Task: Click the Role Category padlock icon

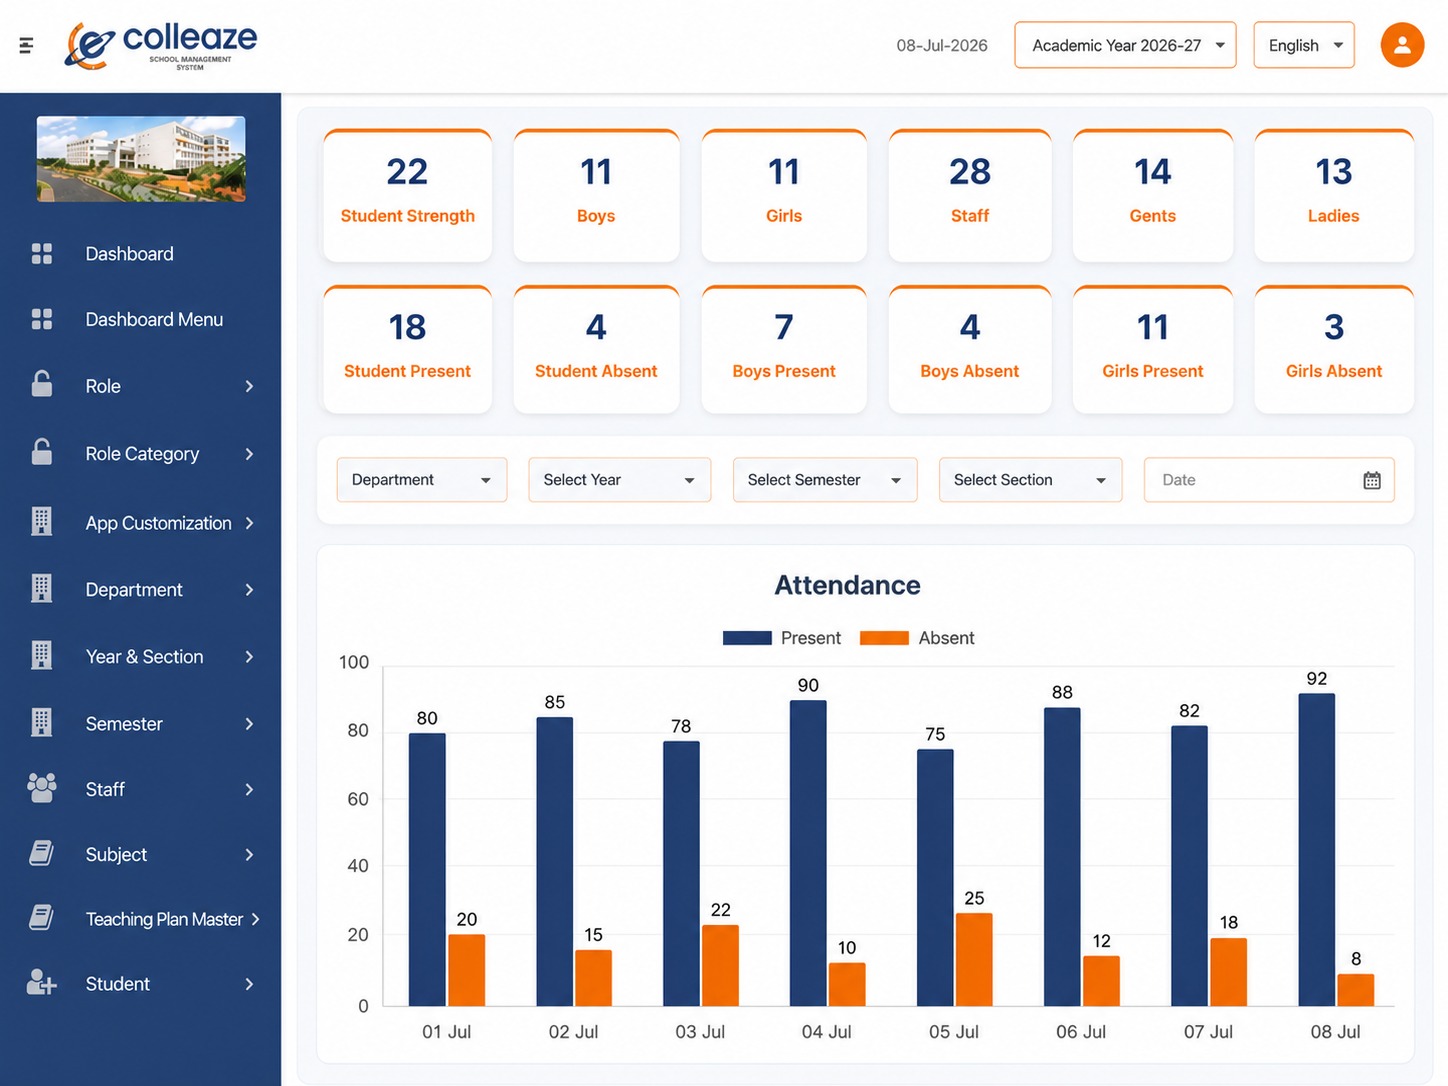Action: pos(42,452)
